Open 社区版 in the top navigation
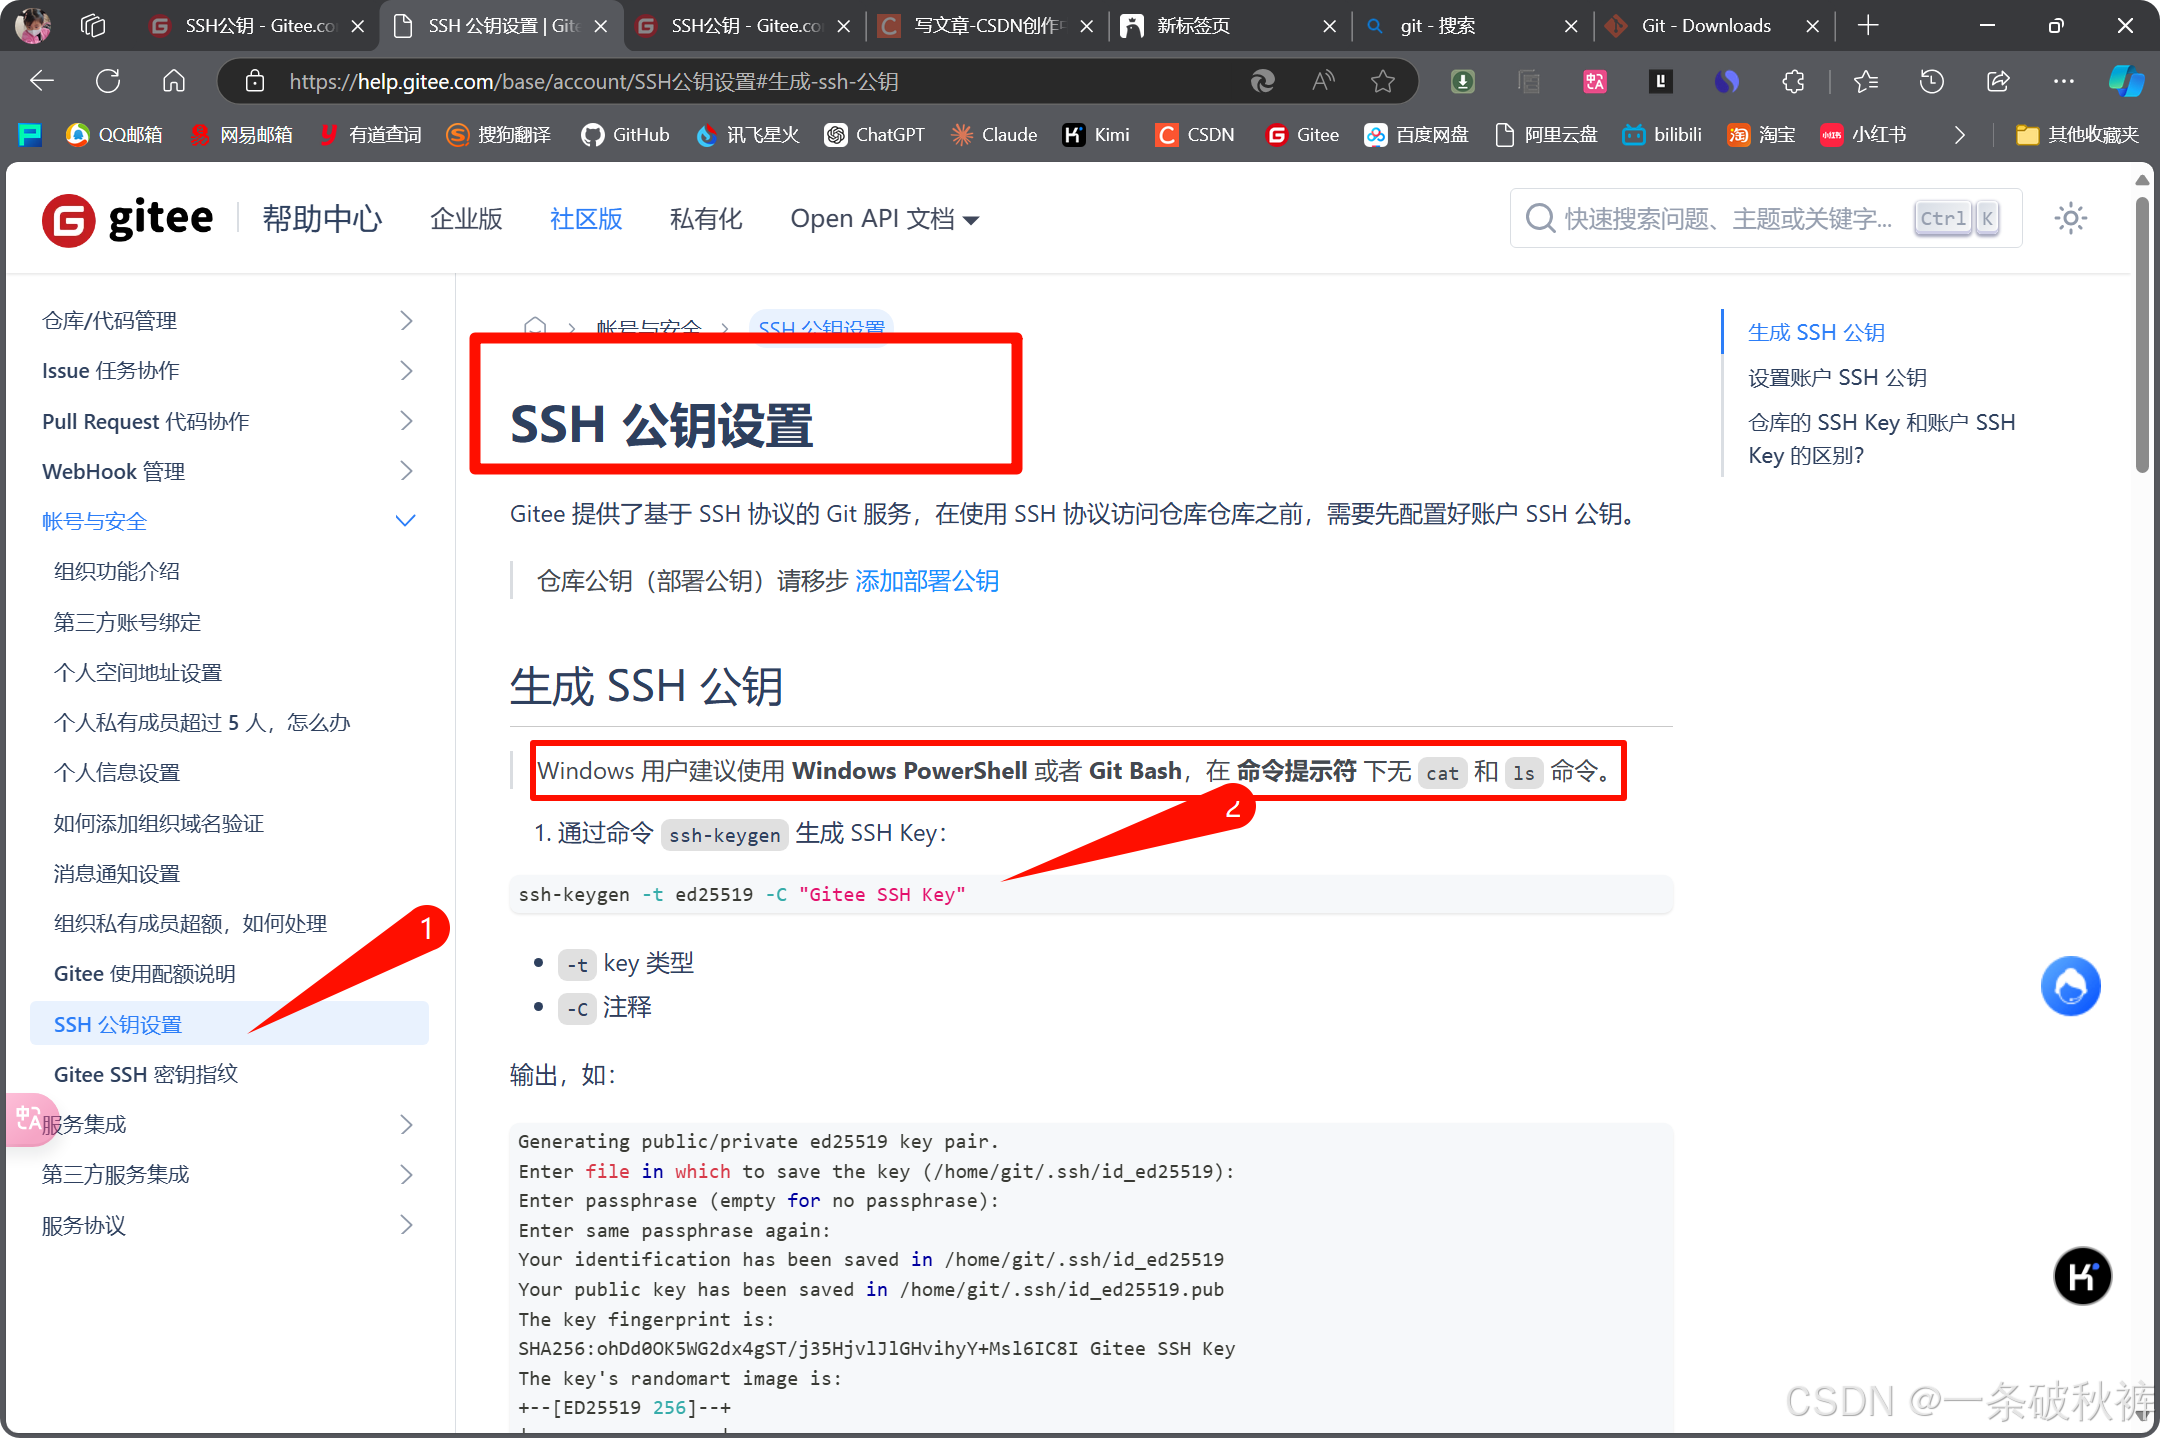Viewport: 2160px width, 1438px height. tap(586, 219)
